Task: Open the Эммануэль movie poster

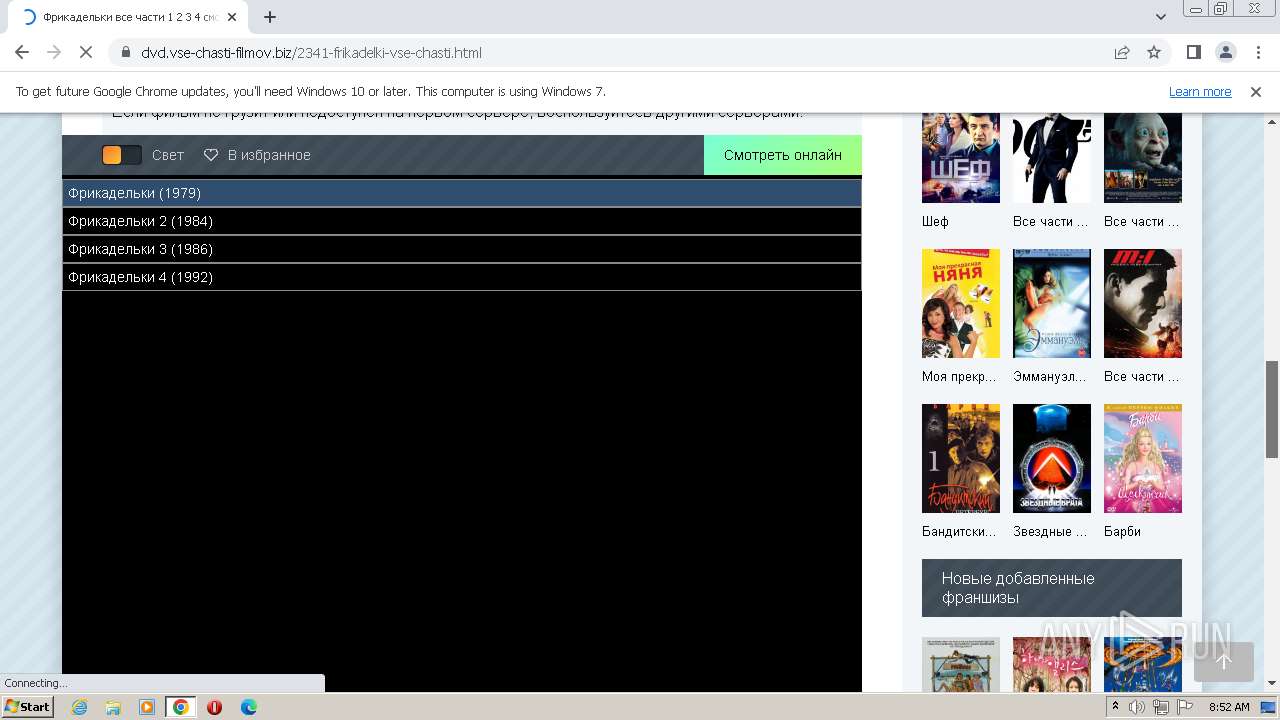Action: coord(1052,303)
